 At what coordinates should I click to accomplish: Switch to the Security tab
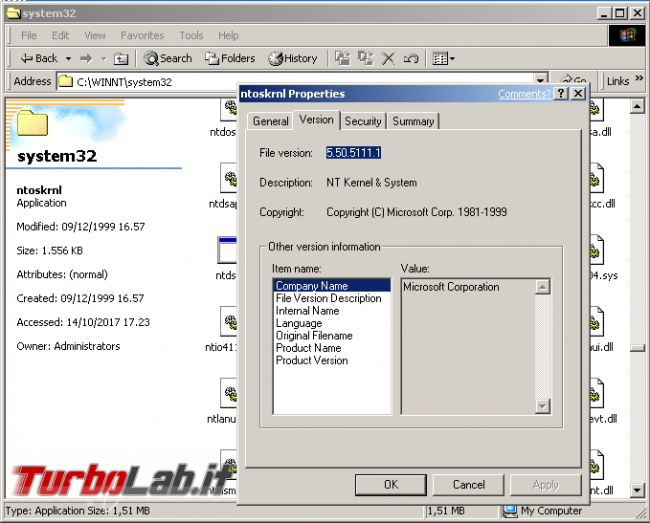363,121
